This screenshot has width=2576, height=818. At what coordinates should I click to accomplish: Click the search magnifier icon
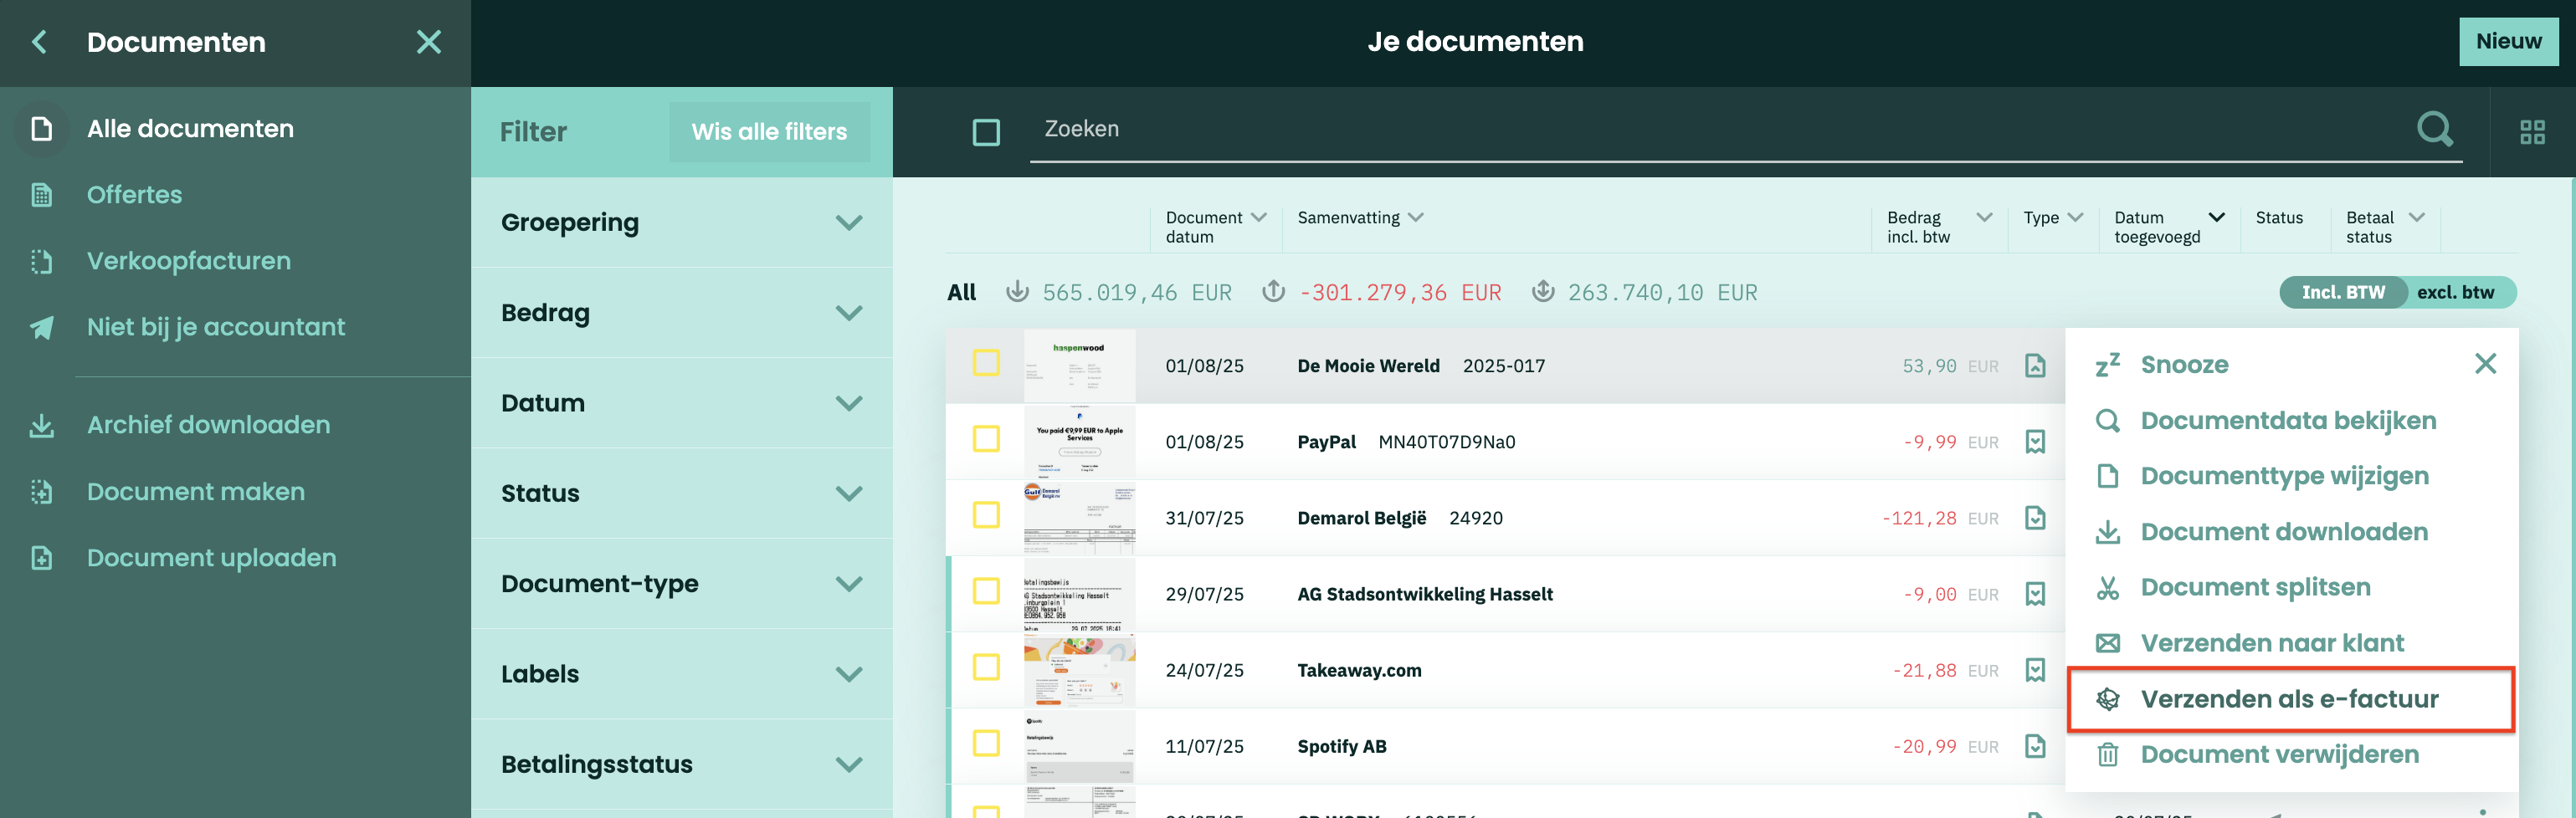point(2435,129)
